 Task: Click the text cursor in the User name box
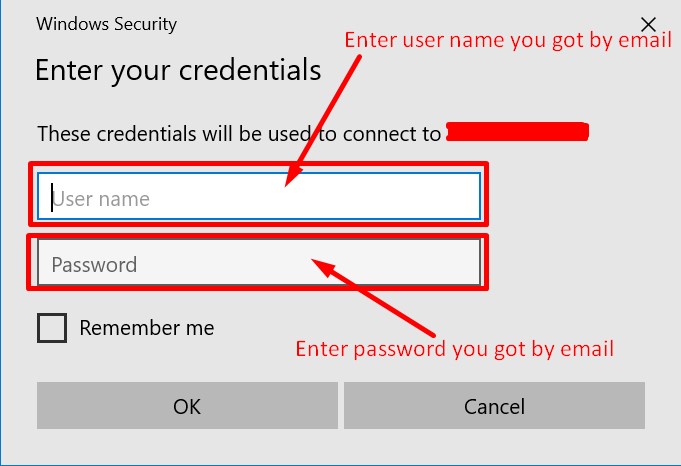[x=50, y=197]
